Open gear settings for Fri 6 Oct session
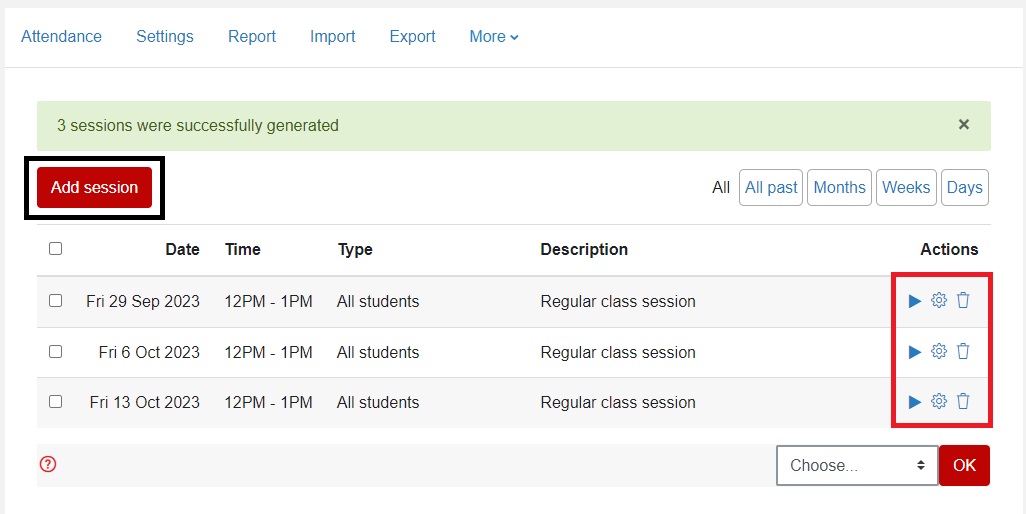The image size is (1026, 514). [939, 351]
